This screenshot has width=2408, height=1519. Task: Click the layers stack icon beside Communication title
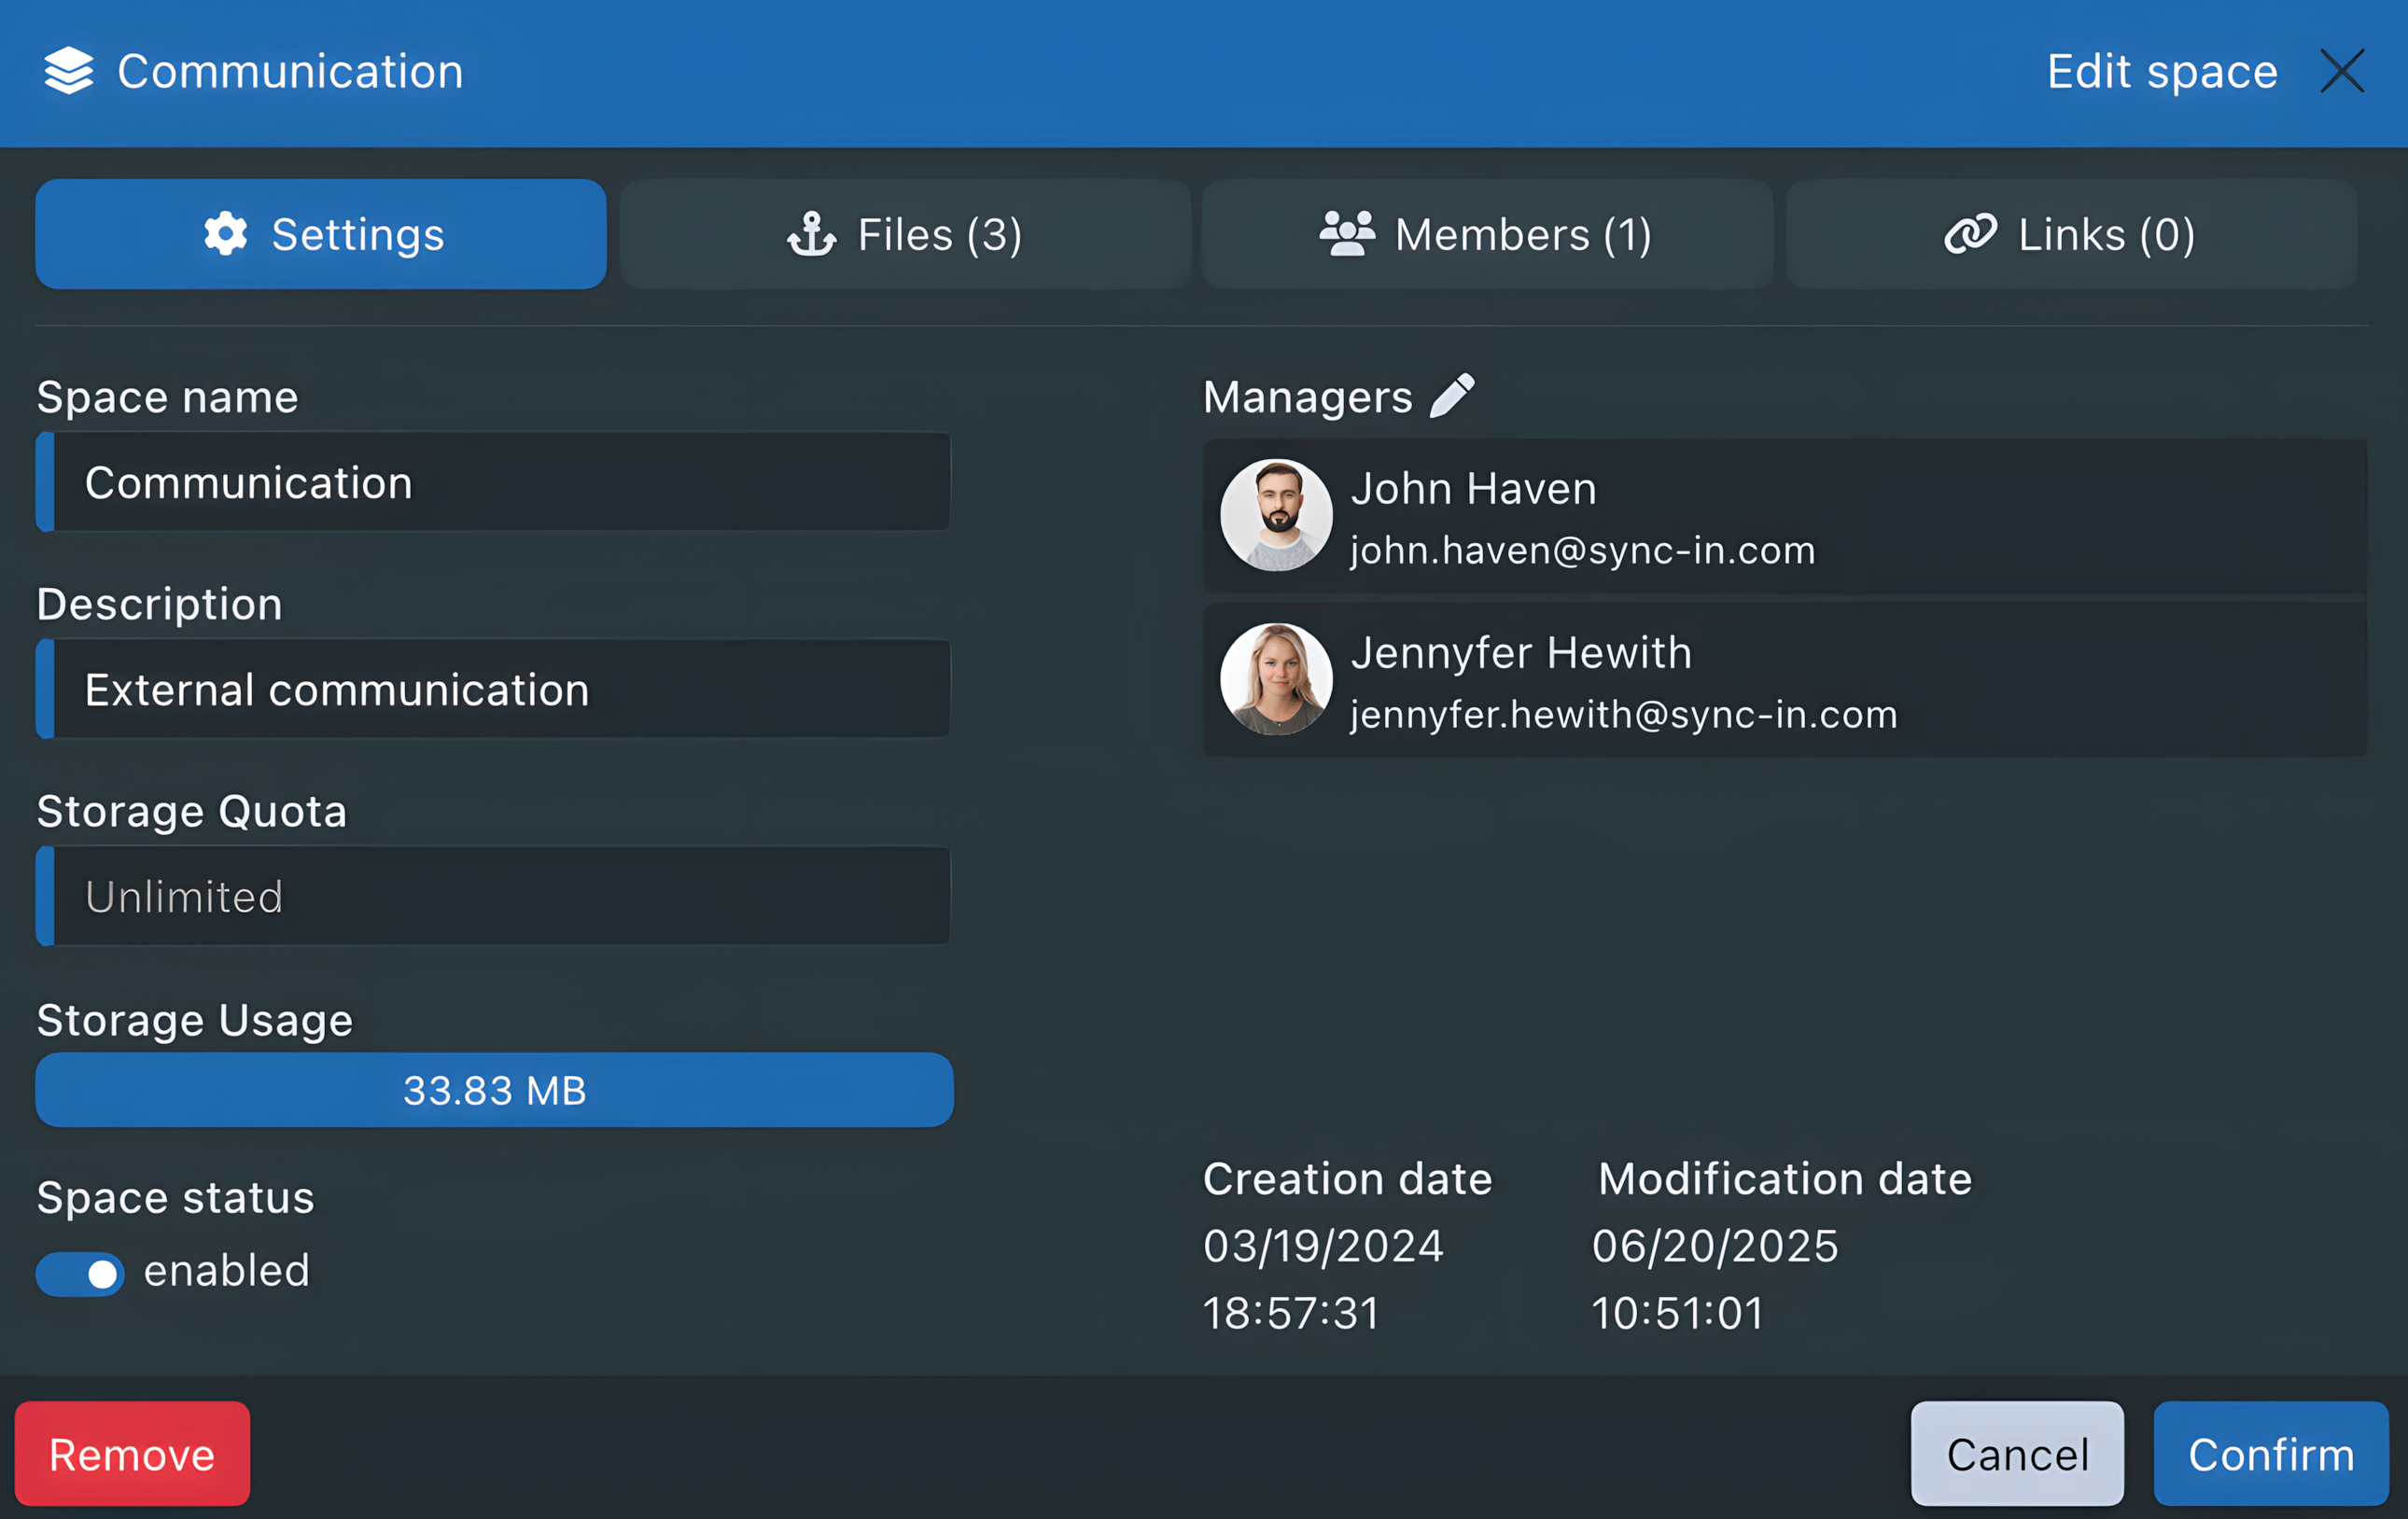69,71
